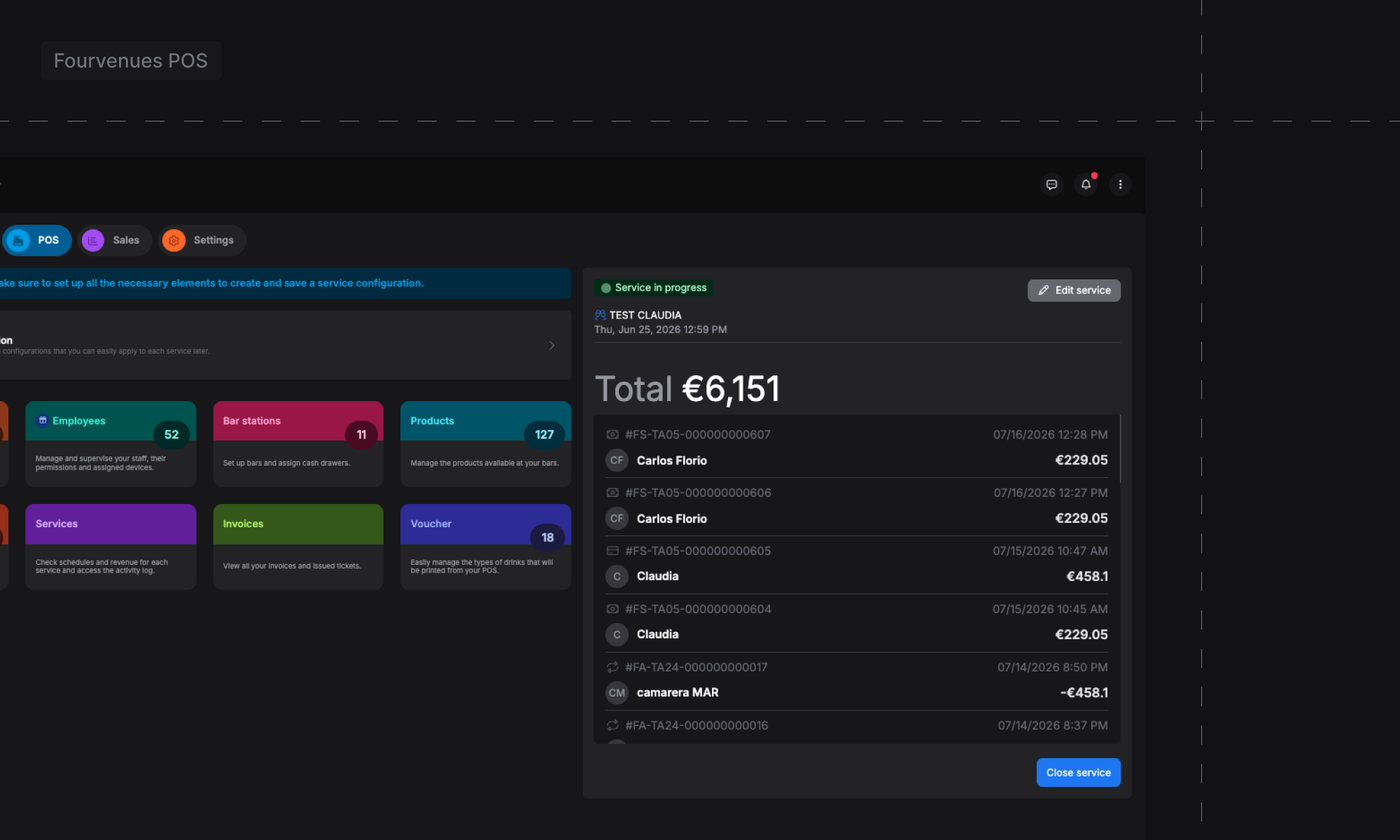1400x840 pixels.
Task: Open the Employees card
Action: (x=111, y=444)
